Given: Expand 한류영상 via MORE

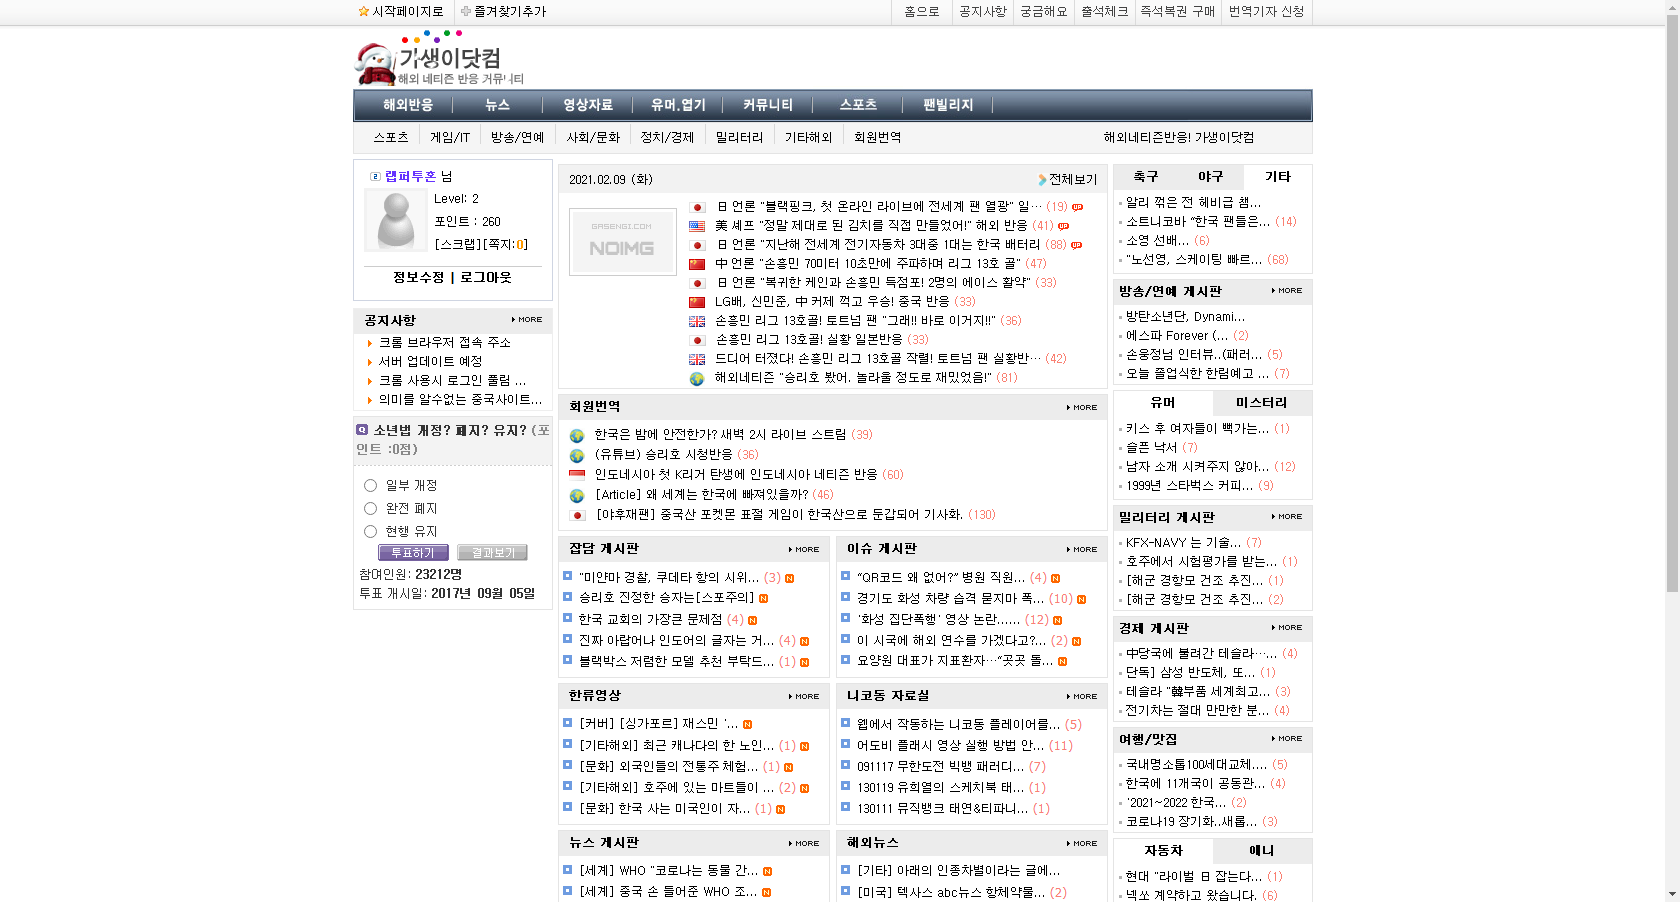Looking at the screenshot, I should pyautogui.click(x=804, y=696).
